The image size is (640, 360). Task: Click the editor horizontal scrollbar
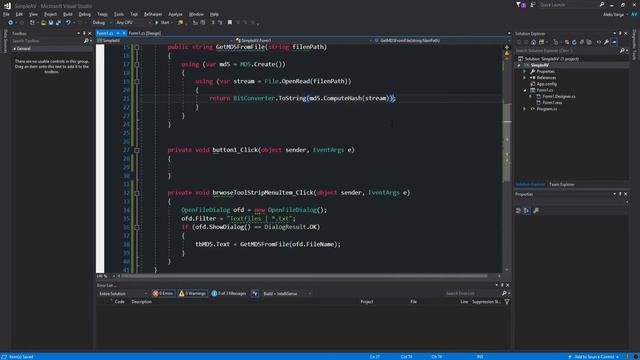pos(304,276)
